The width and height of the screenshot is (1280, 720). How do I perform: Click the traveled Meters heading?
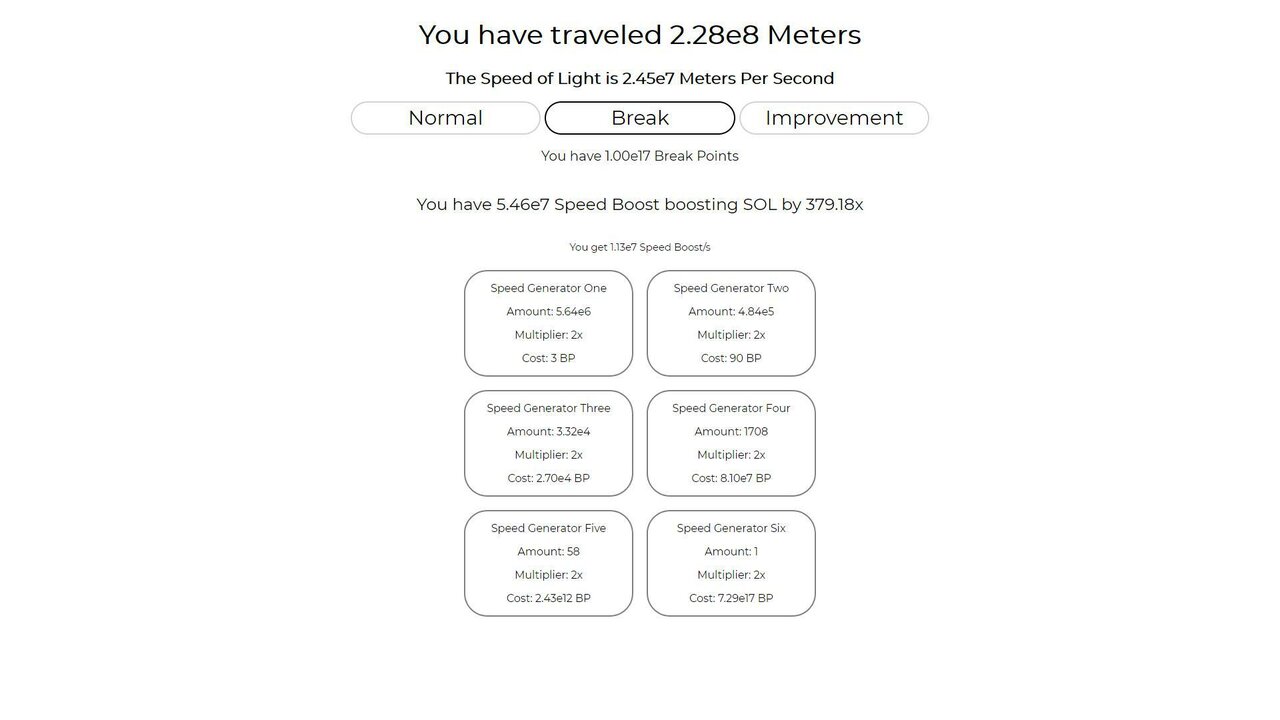(640, 35)
